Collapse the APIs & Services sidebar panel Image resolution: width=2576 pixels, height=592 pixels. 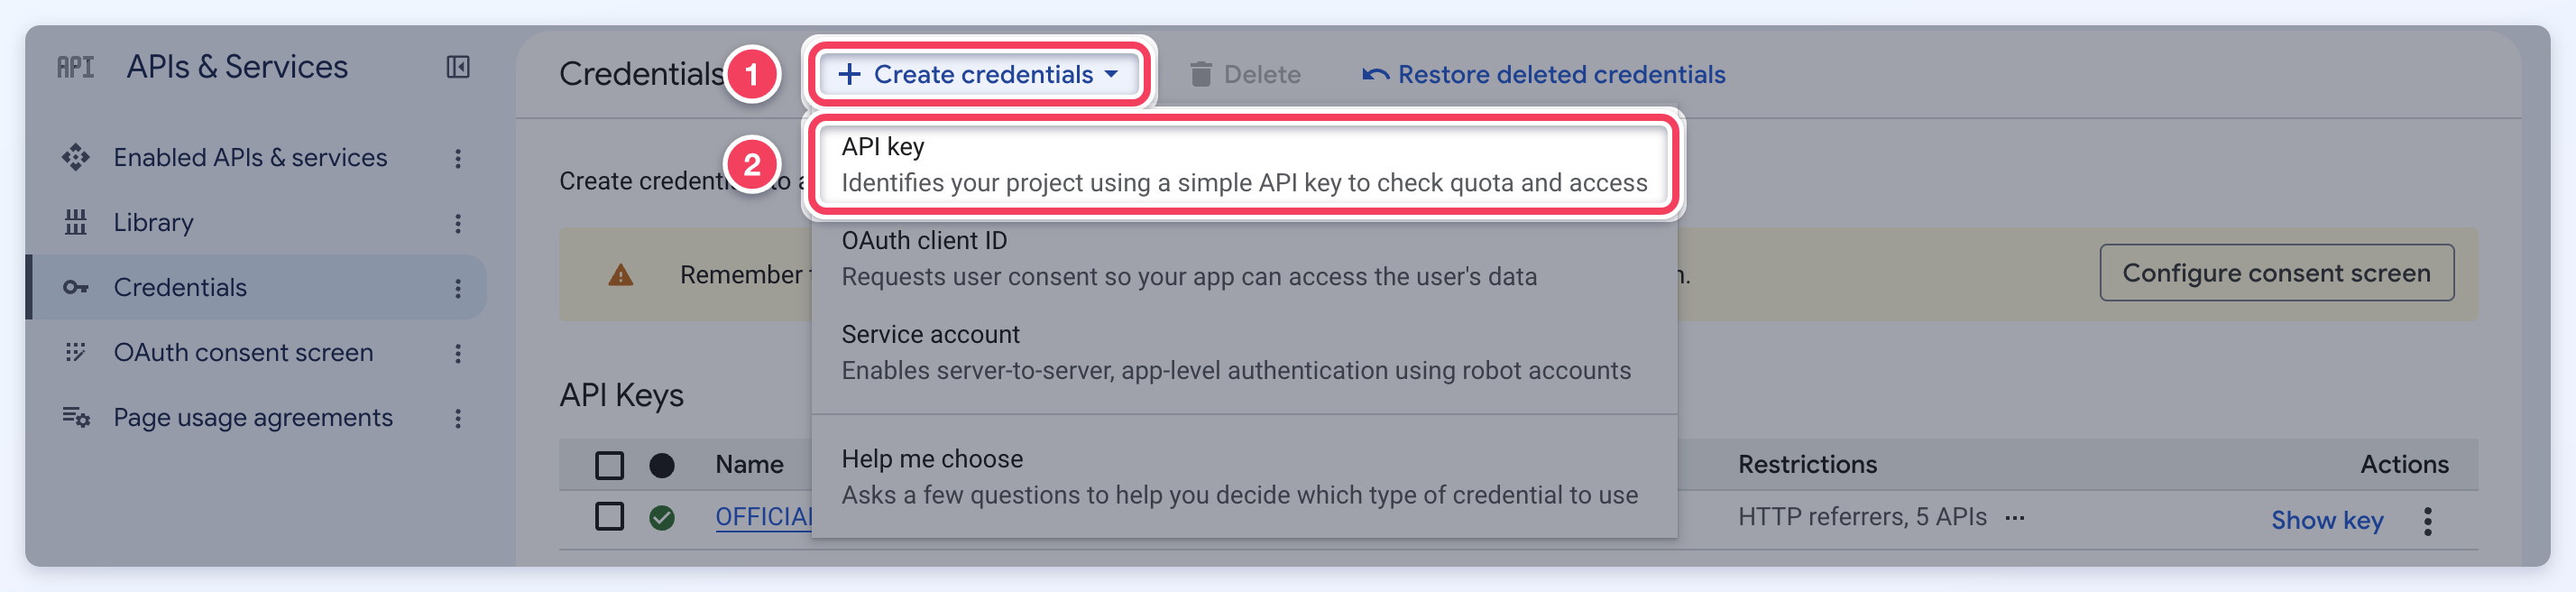[x=458, y=67]
